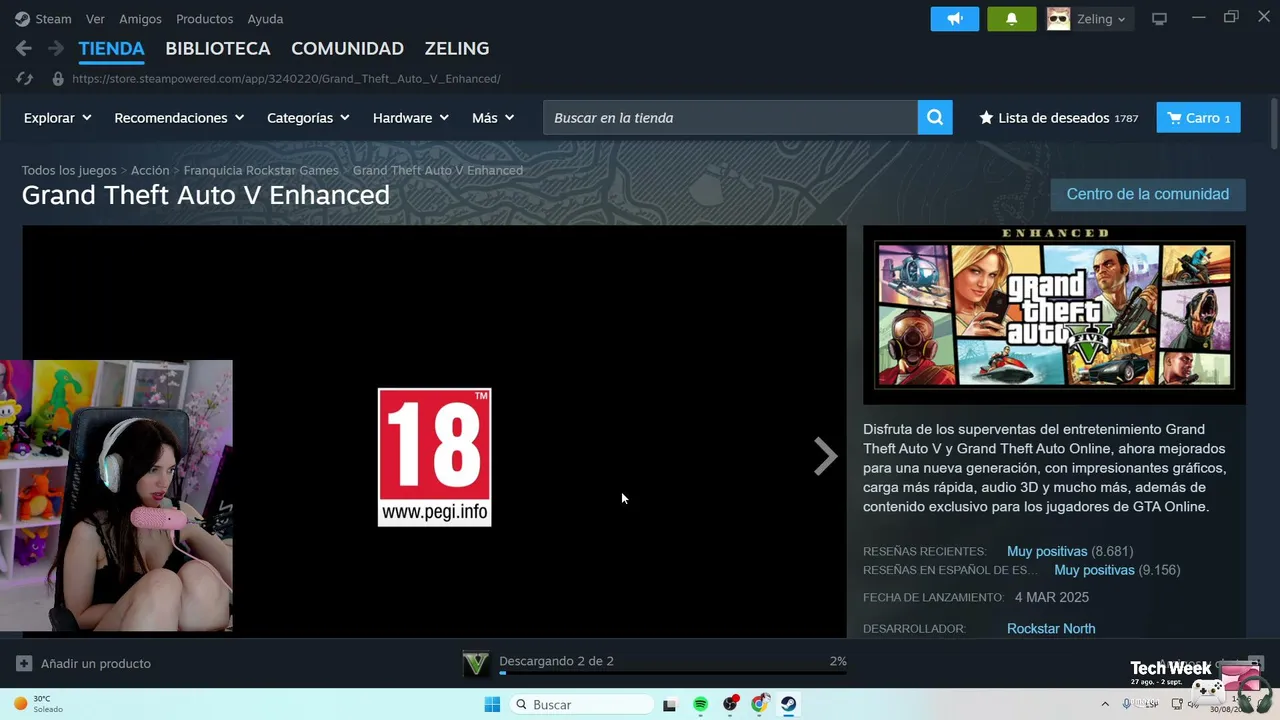The image size is (1280, 720).
Task: Open Centro de la comunidad
Action: tap(1148, 194)
